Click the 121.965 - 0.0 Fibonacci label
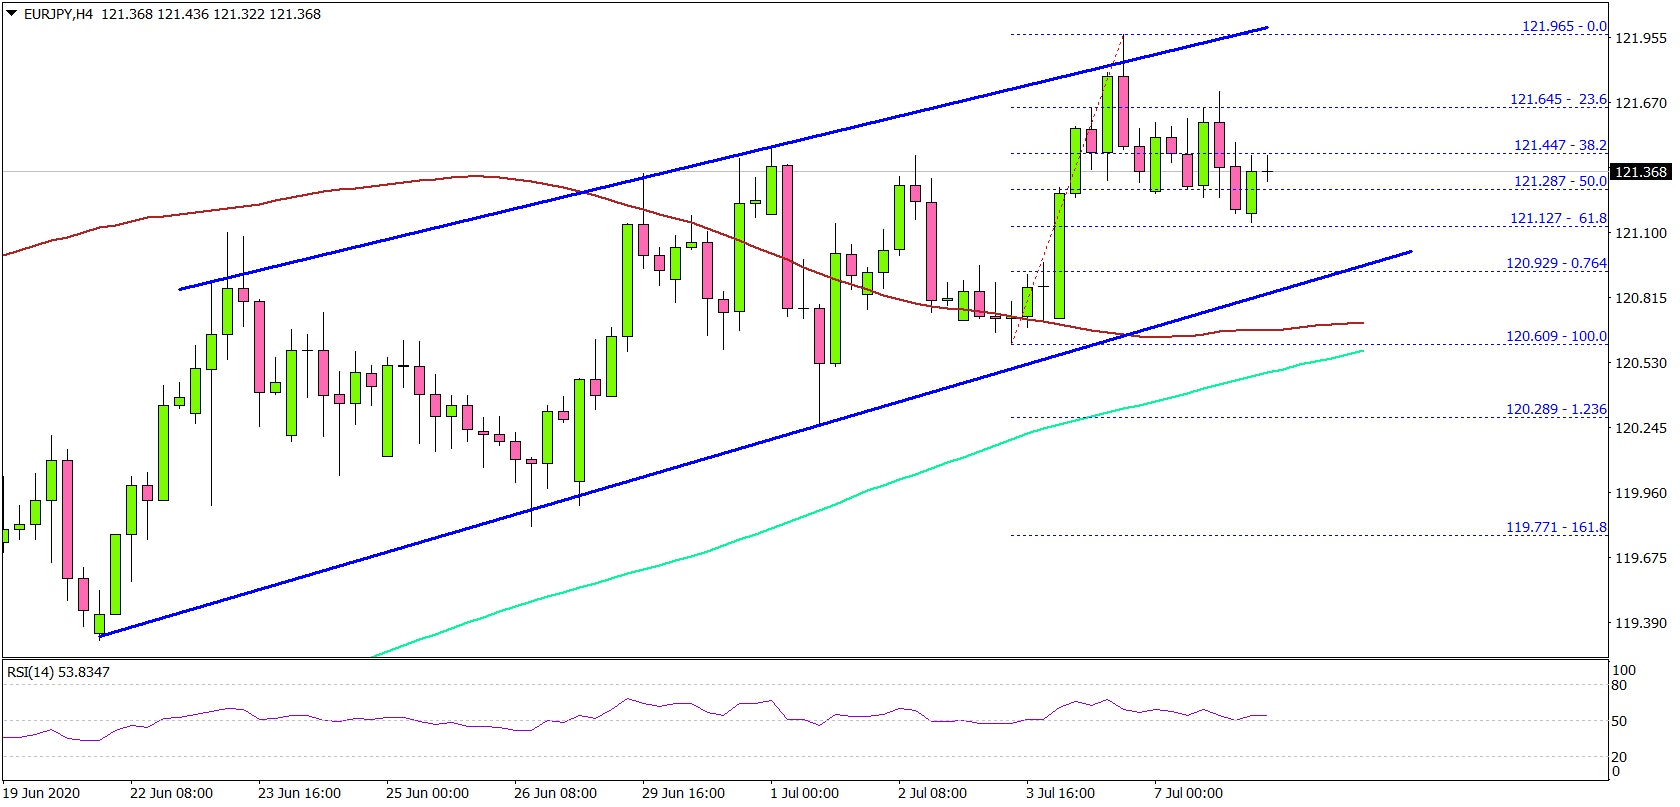The image size is (1680, 807). [1563, 26]
